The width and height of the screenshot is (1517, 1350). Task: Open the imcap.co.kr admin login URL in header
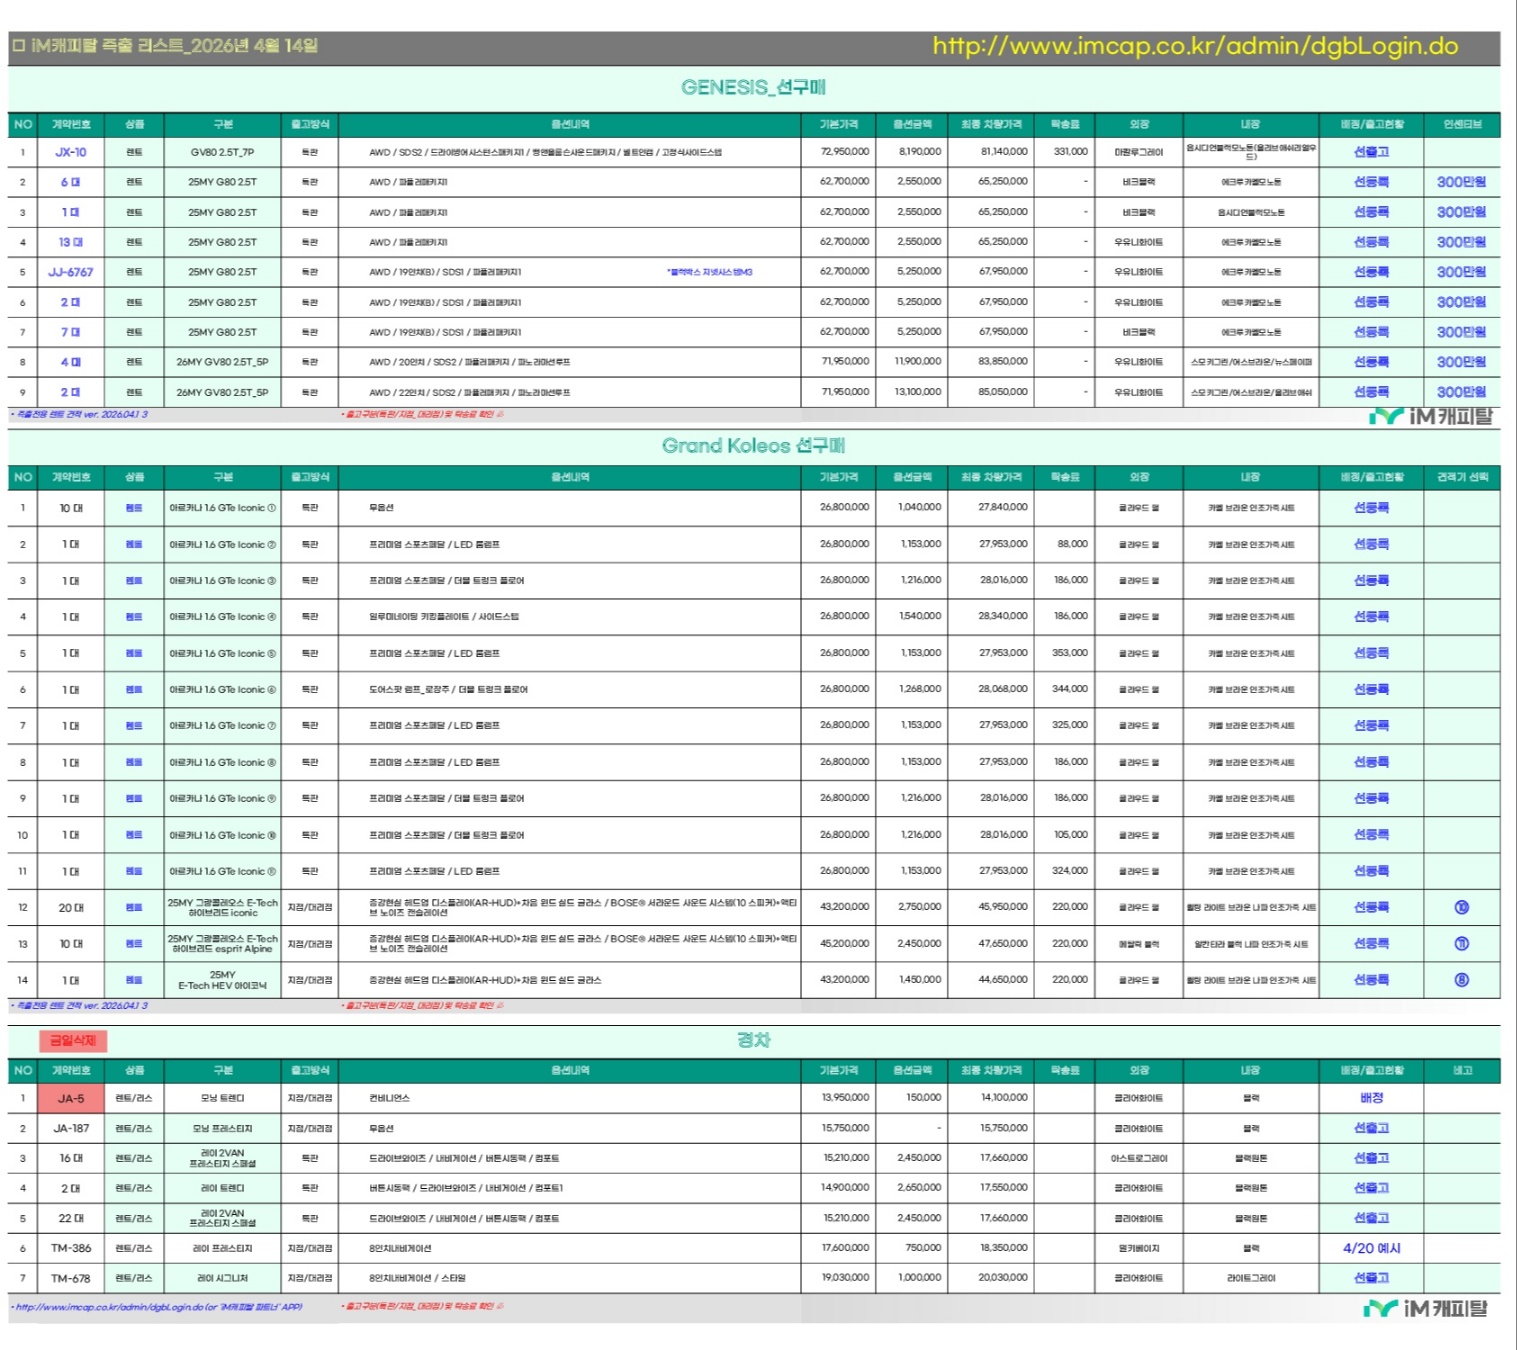(1194, 46)
